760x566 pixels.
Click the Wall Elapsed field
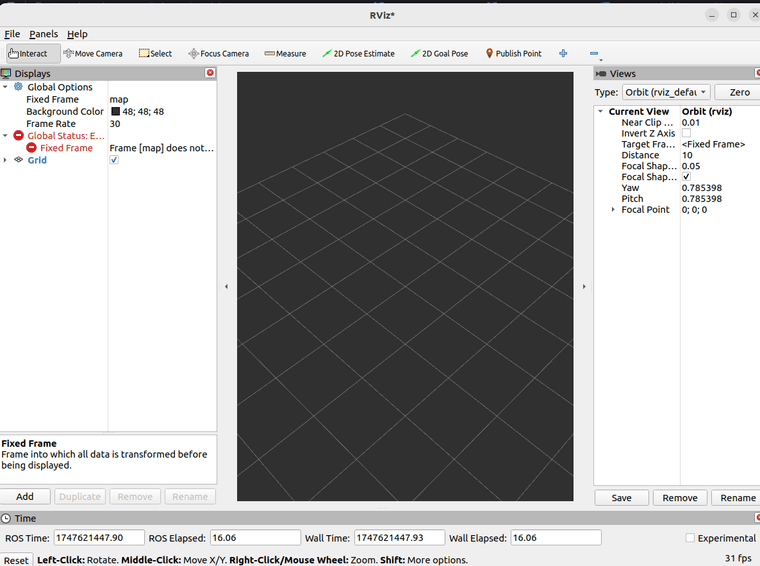pyautogui.click(x=556, y=538)
